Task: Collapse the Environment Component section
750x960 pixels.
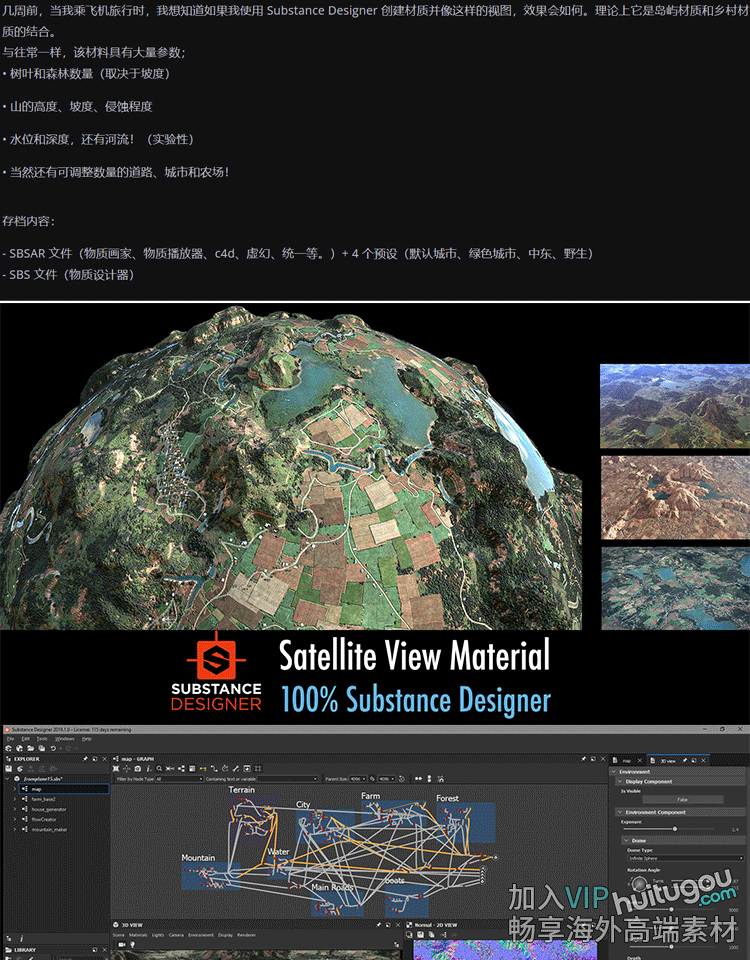Action: 620,812
